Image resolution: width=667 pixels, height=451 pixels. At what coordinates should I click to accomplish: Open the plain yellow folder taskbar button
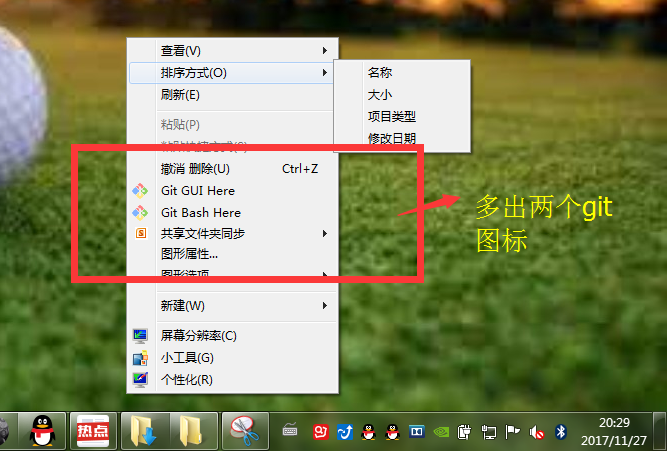click(x=194, y=431)
